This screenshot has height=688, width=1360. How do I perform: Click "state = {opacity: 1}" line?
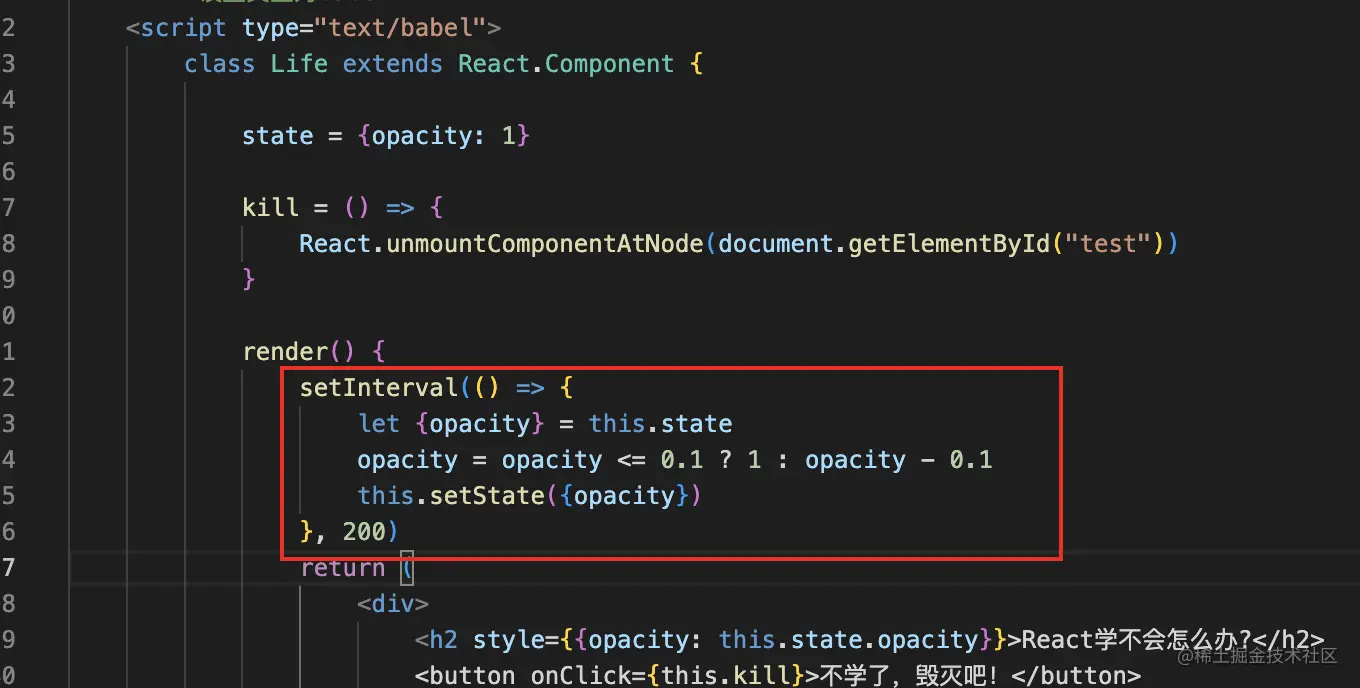click(x=386, y=135)
